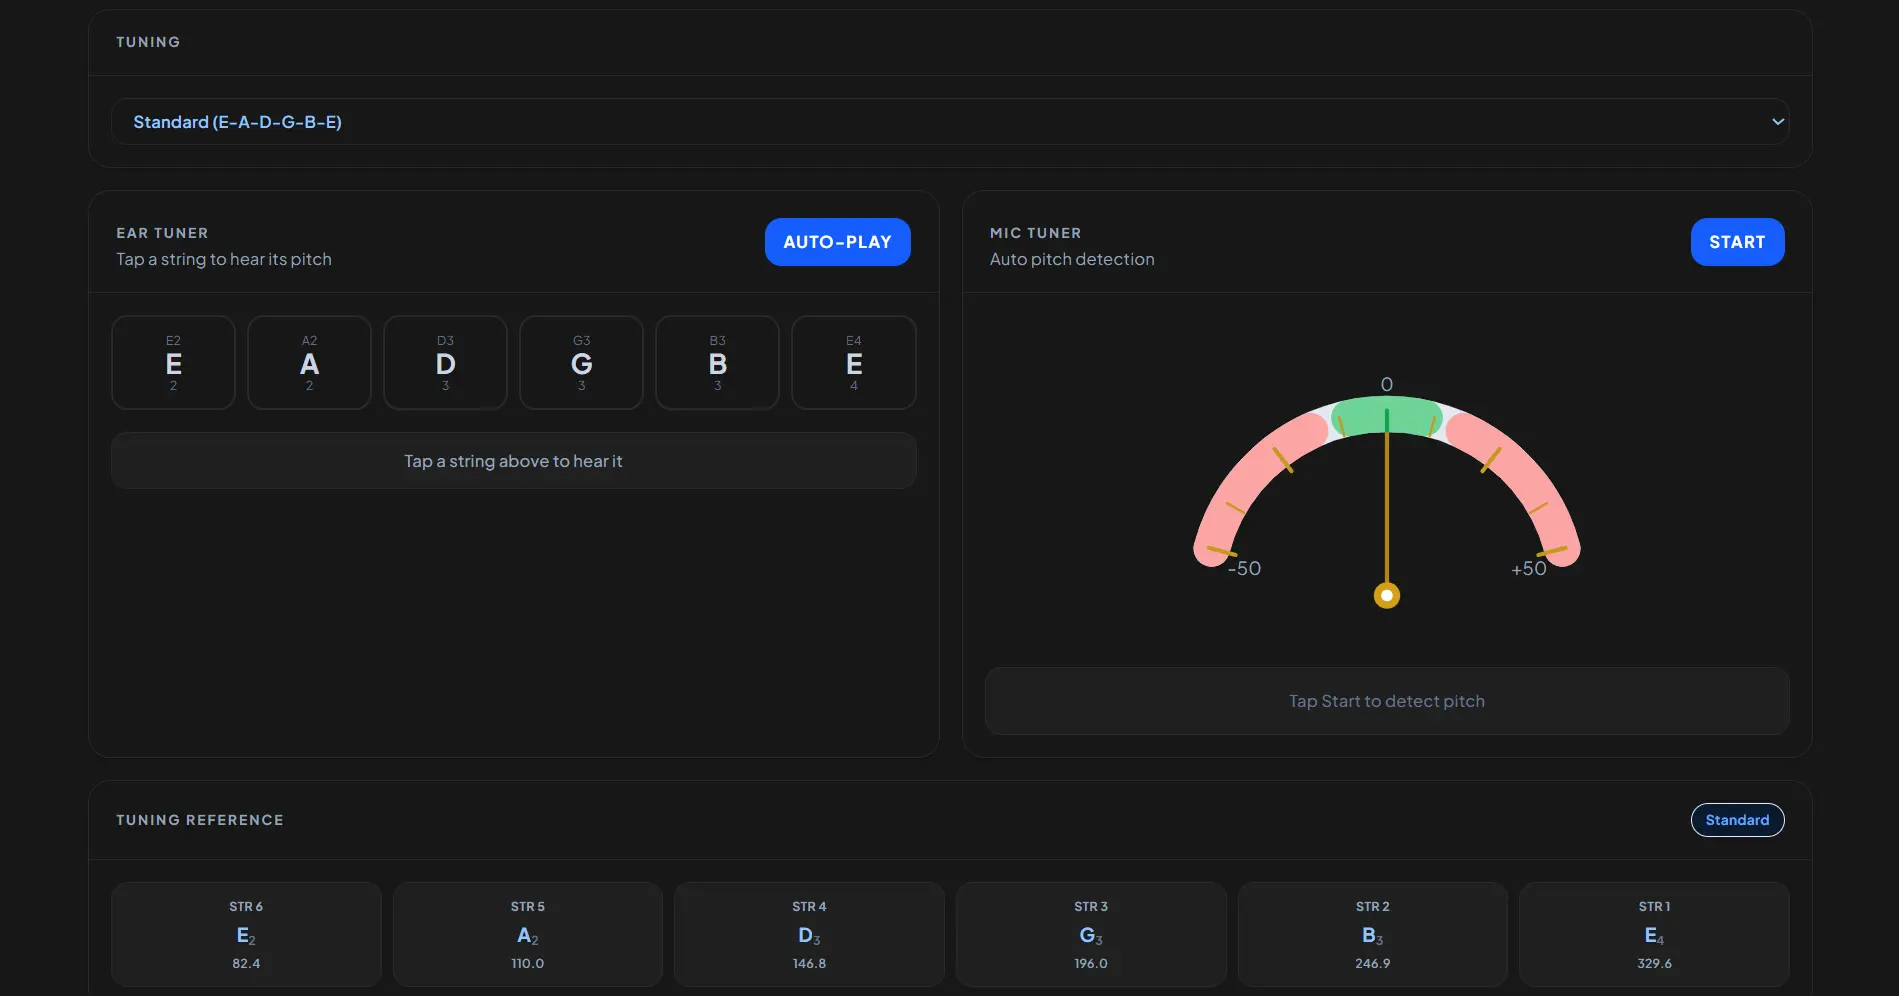Select STR 2 B3 reference card
Screen dimensions: 1899x996
[1372, 934]
